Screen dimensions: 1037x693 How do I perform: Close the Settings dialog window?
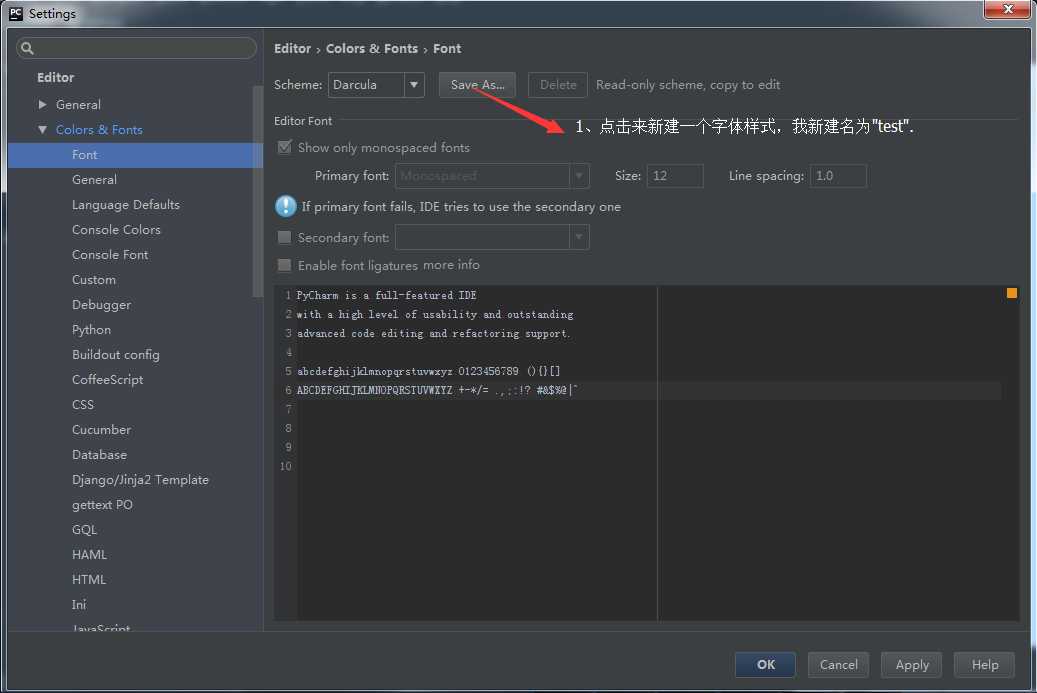tap(1007, 9)
